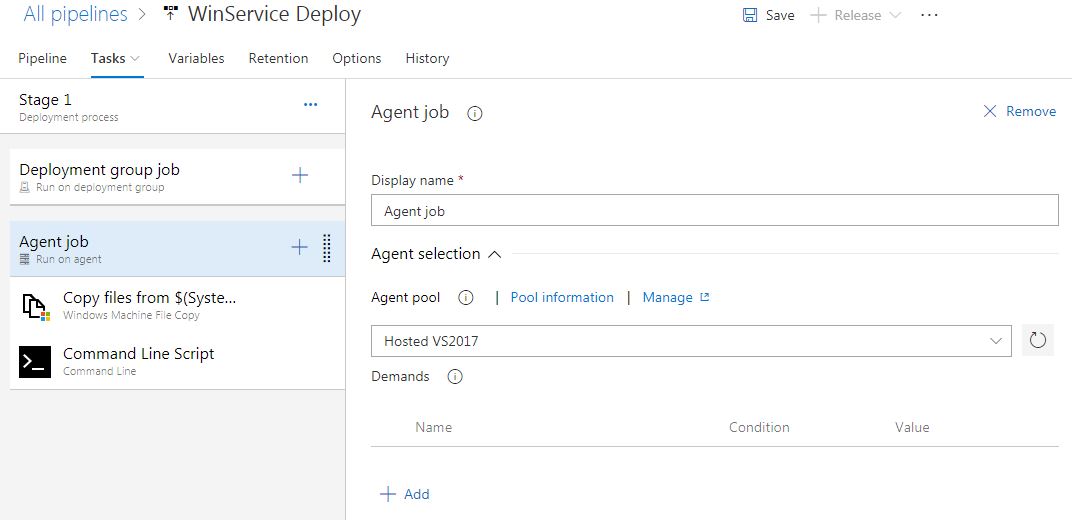
Task: Open Pool information link
Action: click(x=562, y=297)
